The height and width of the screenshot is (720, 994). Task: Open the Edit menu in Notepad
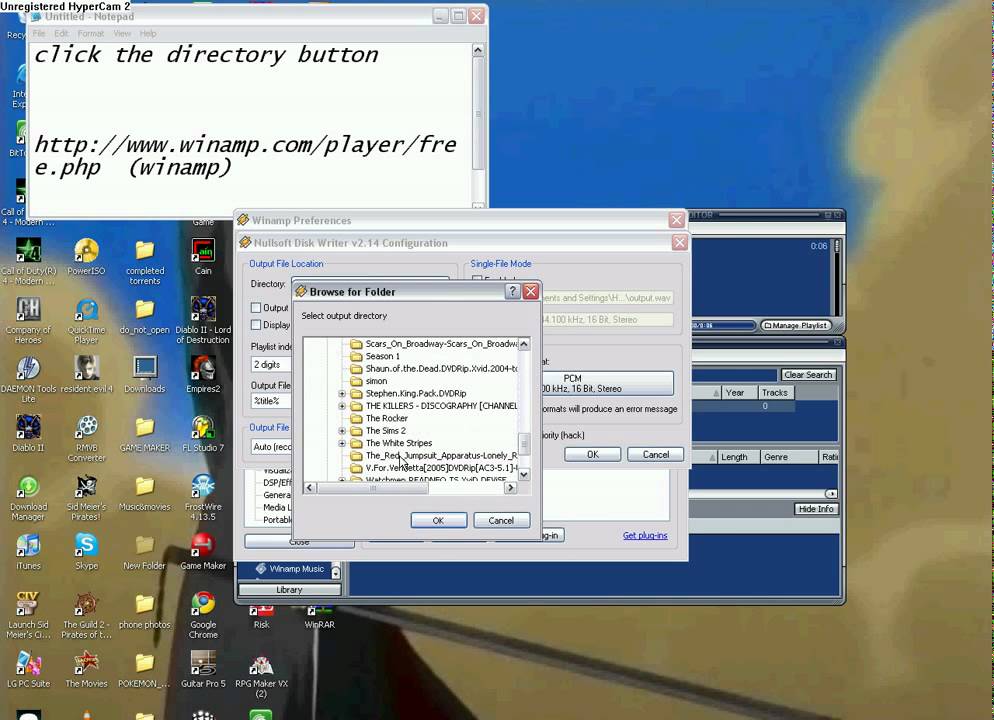tap(61, 34)
